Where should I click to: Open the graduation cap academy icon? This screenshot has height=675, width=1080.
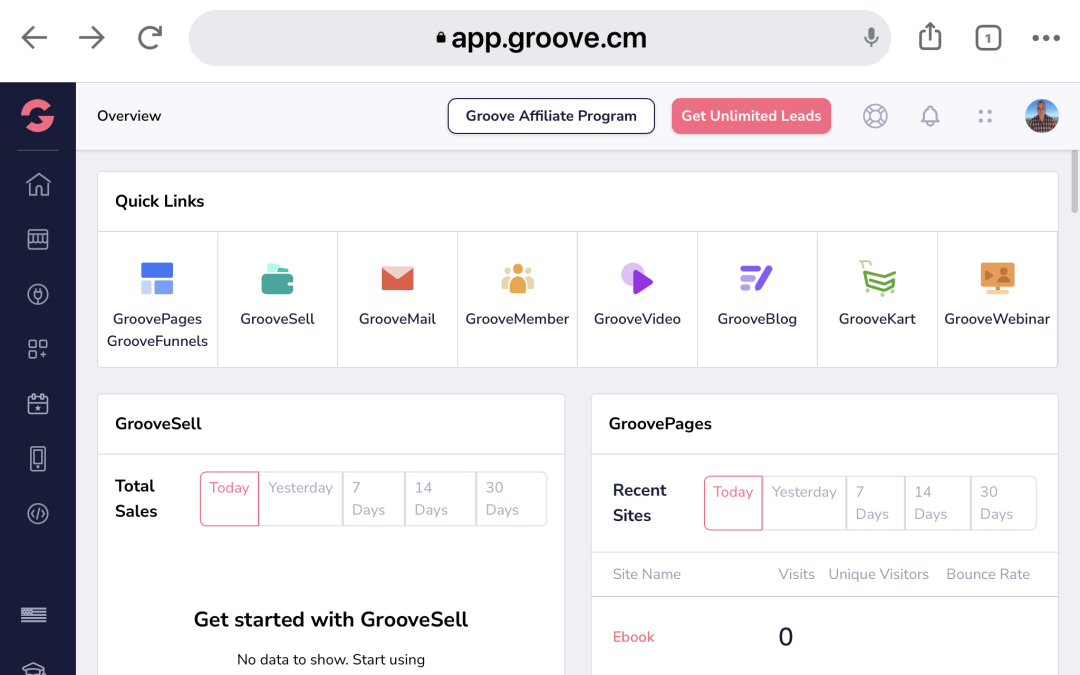pyautogui.click(x=34, y=668)
